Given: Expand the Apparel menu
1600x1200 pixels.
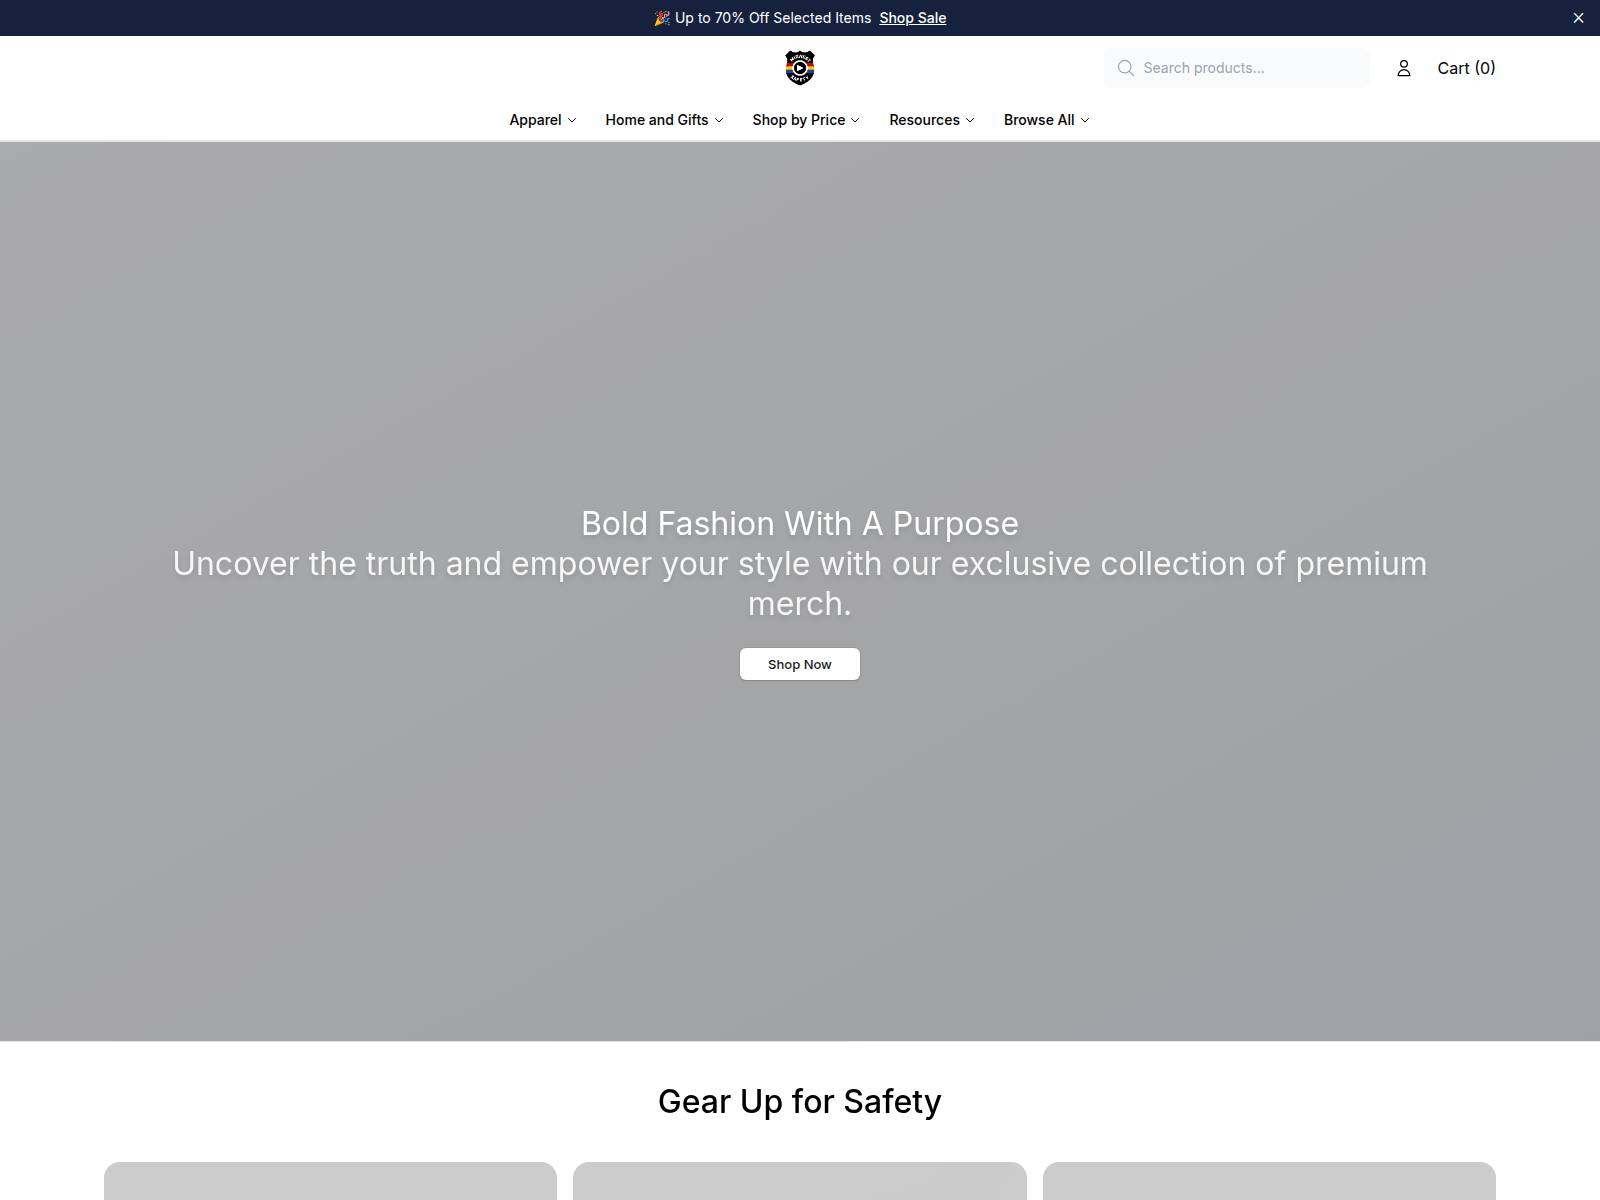Looking at the screenshot, I should coord(543,120).
